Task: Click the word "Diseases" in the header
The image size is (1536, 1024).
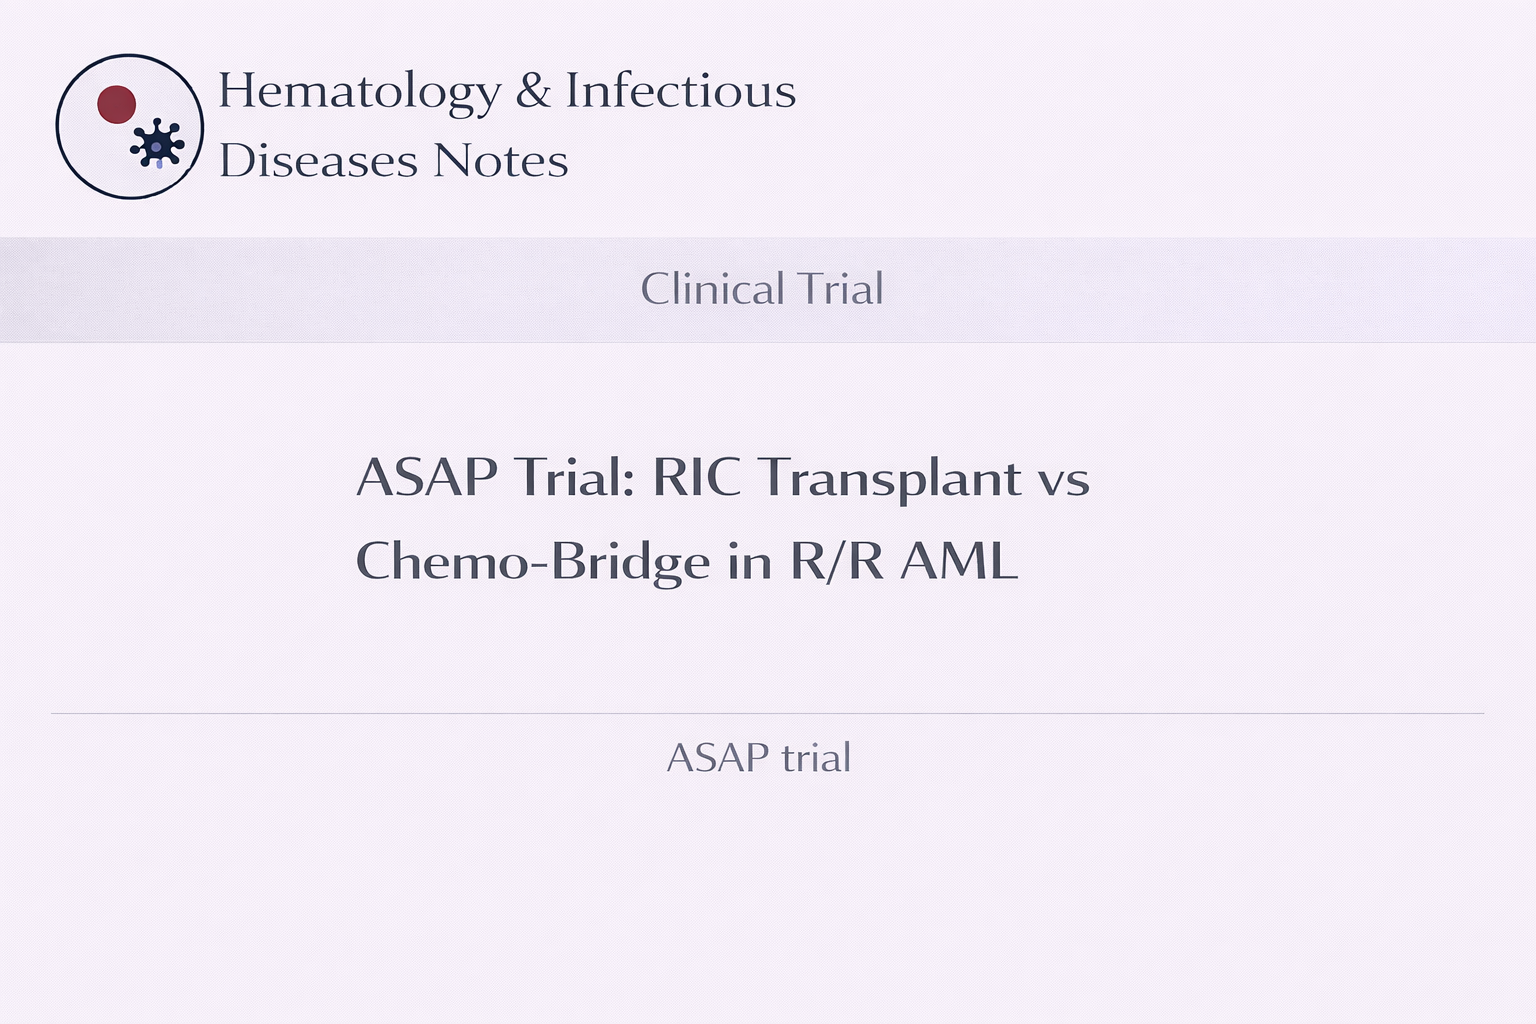Action: coord(318,161)
